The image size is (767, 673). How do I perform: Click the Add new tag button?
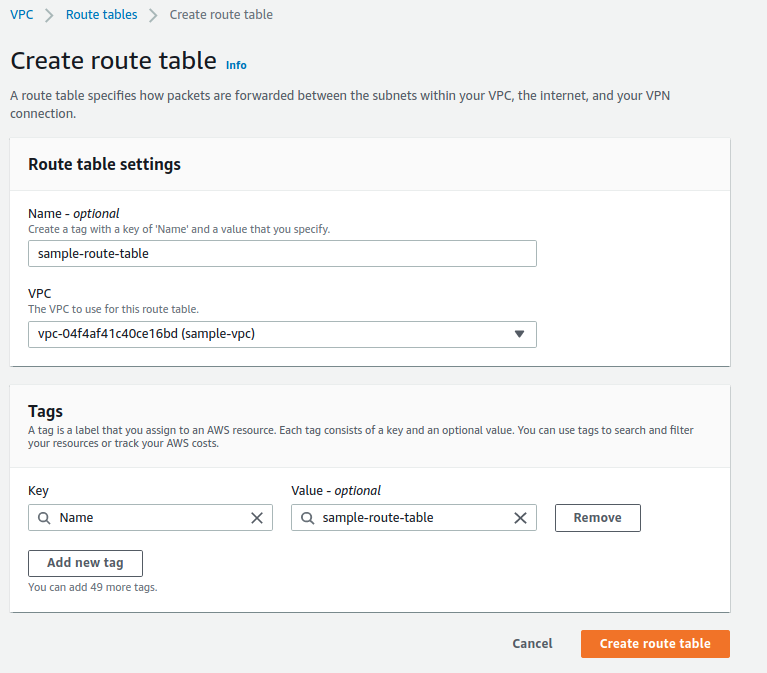(85, 563)
